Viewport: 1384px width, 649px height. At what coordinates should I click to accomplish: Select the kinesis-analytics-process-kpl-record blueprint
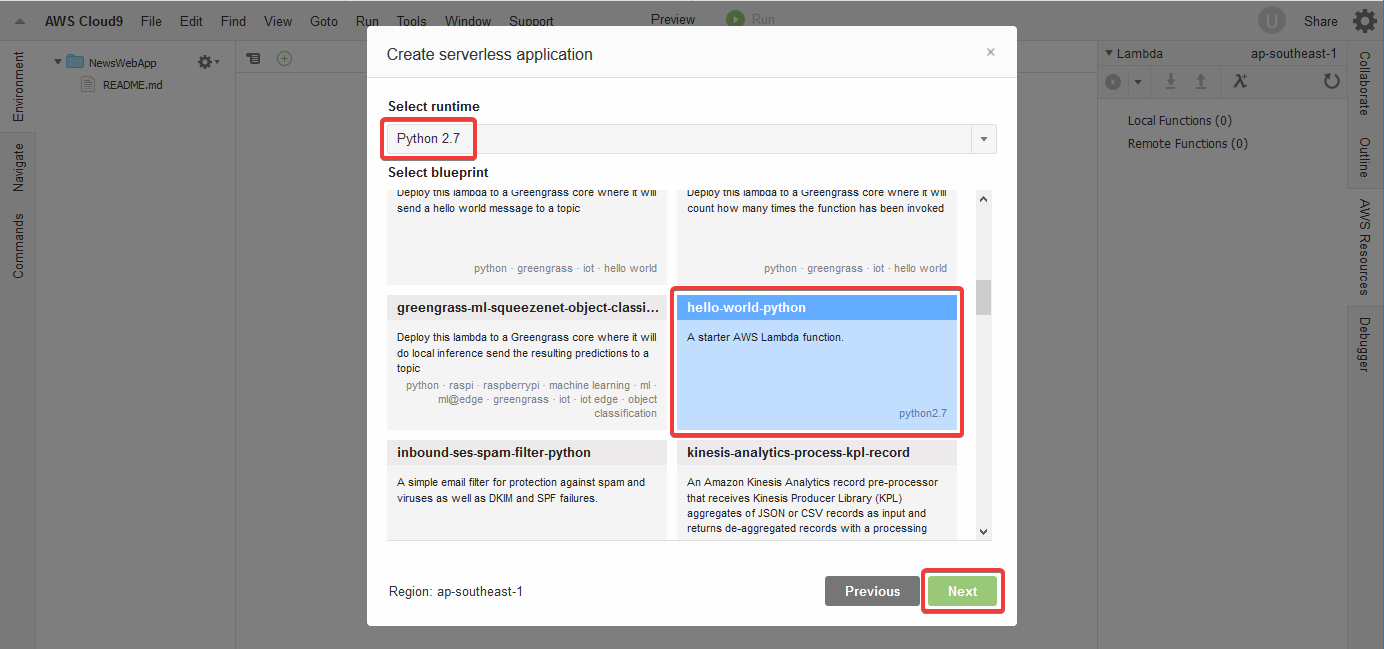click(x=817, y=490)
